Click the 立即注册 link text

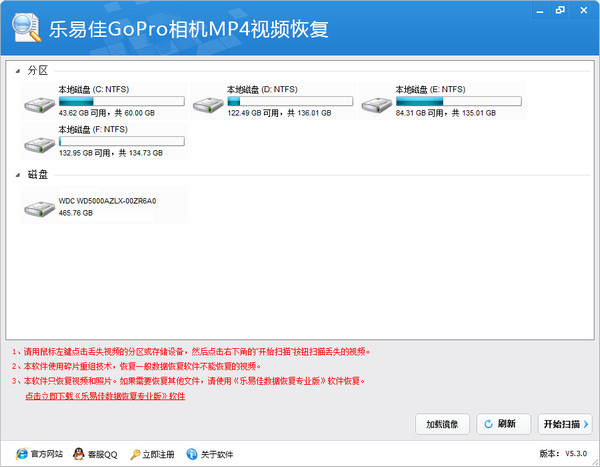[x=158, y=454]
